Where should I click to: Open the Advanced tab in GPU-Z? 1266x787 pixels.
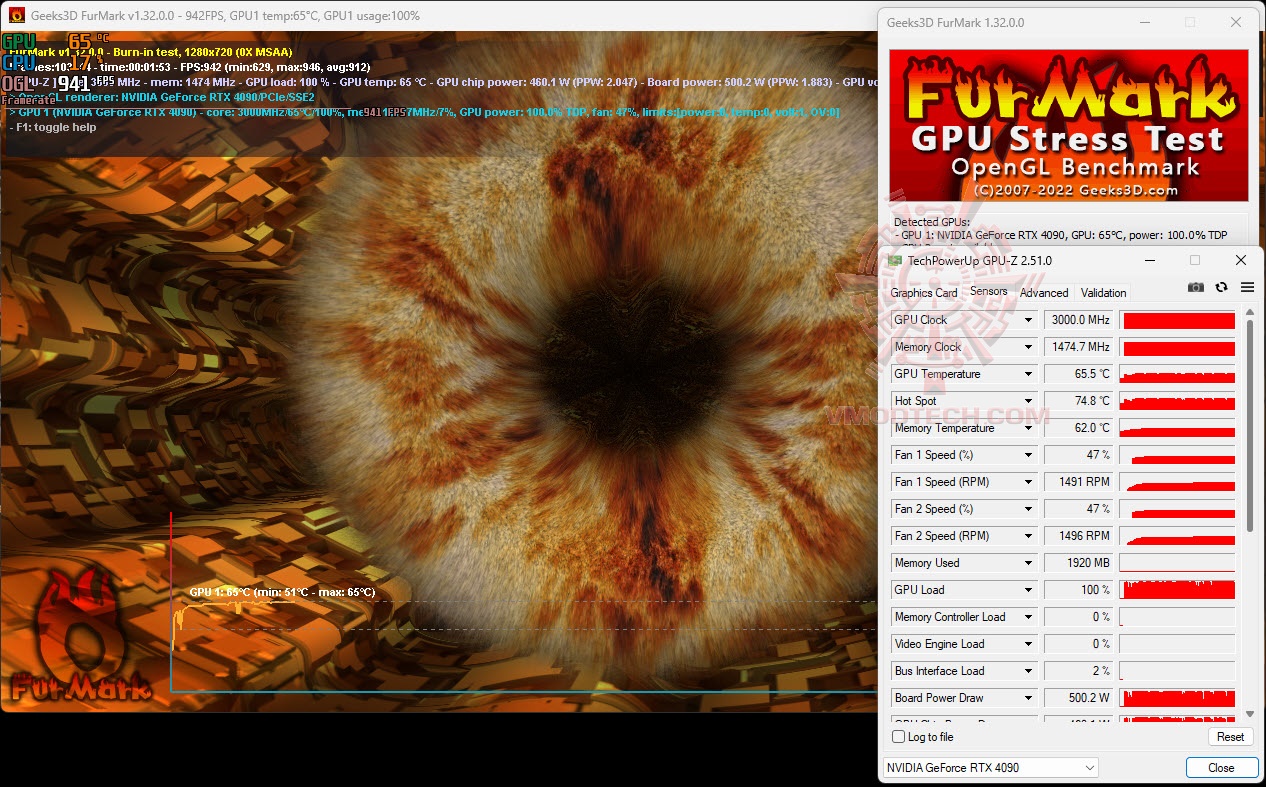[1044, 293]
